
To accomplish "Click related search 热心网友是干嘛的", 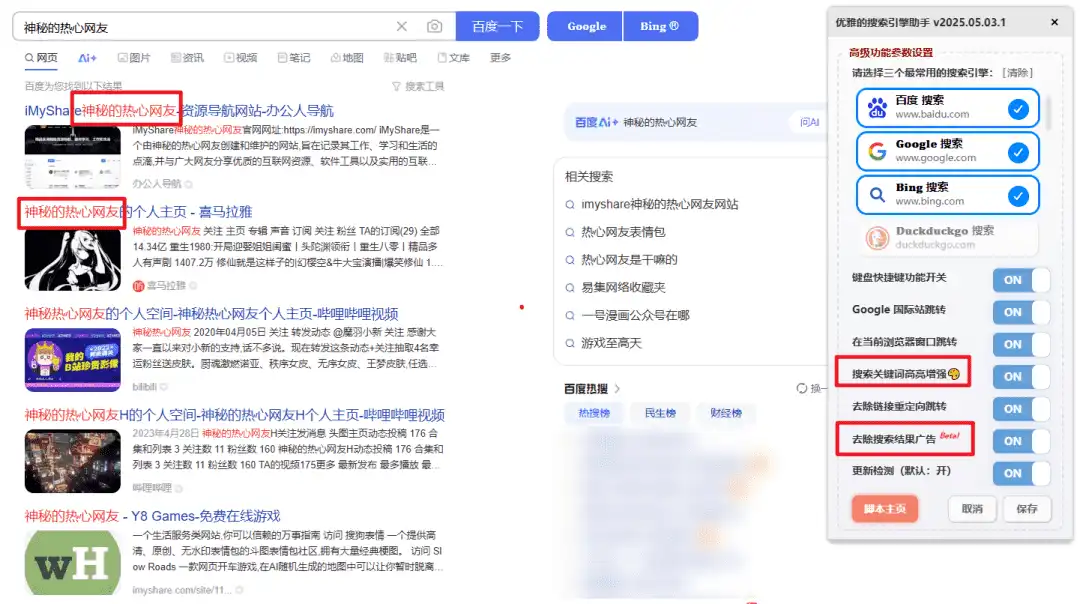I will click(629, 260).
